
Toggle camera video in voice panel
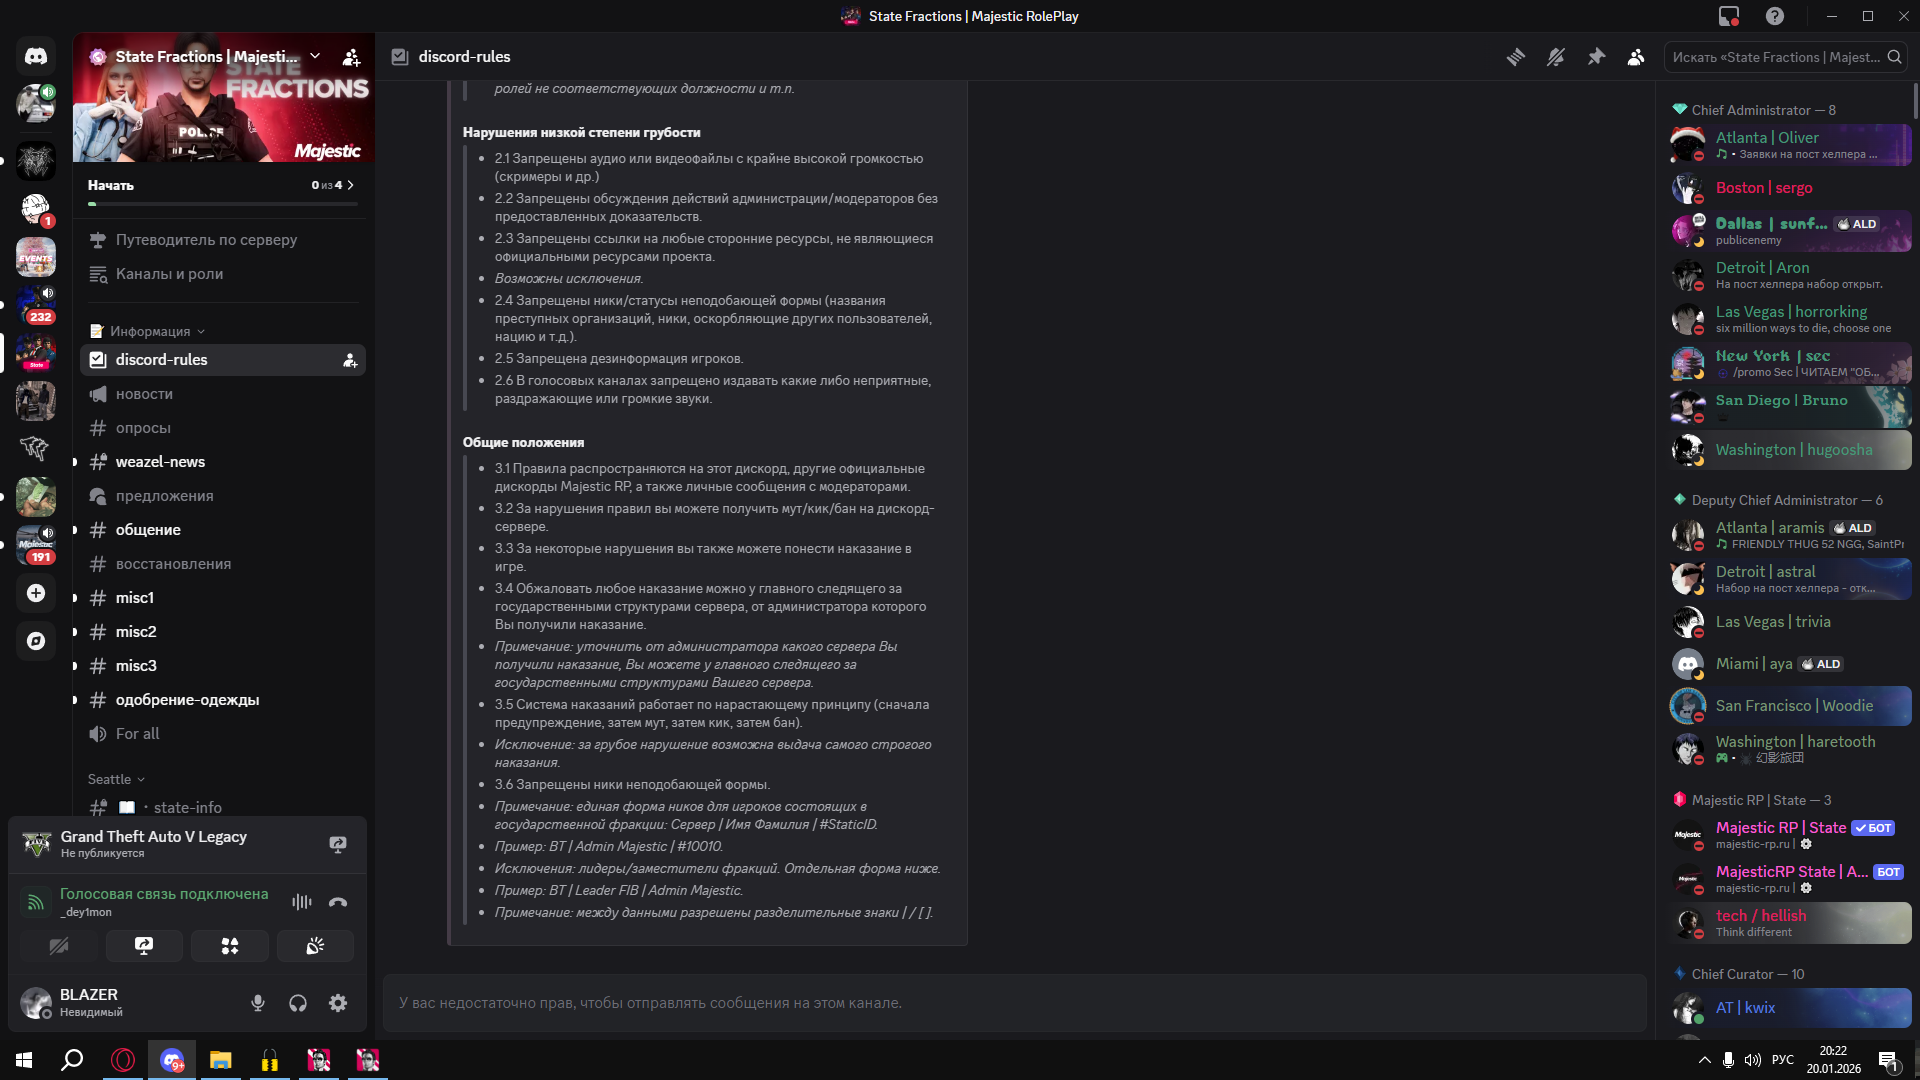59,946
